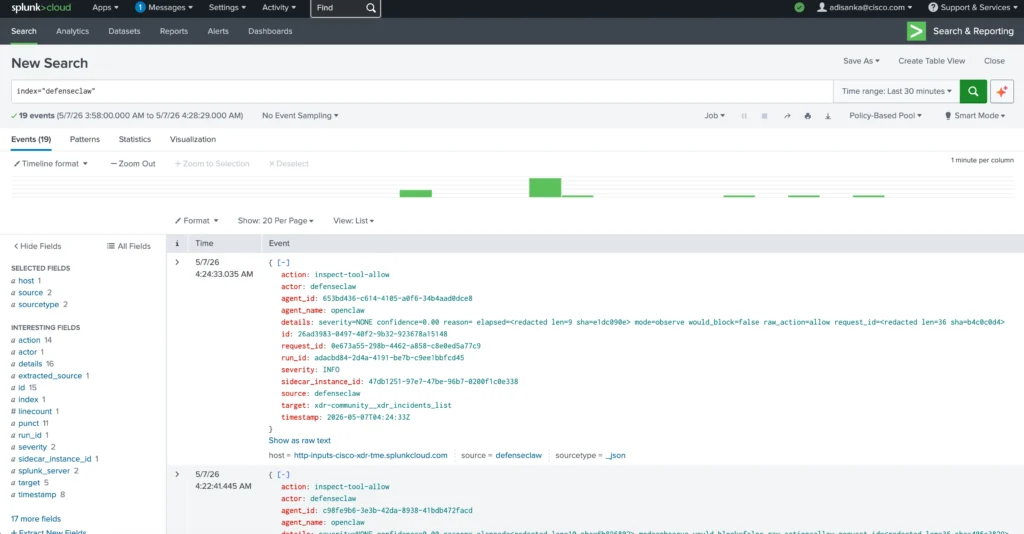This screenshot has height=534, width=1024.
Task: Select the Events (19) tab
Action: coord(31,139)
